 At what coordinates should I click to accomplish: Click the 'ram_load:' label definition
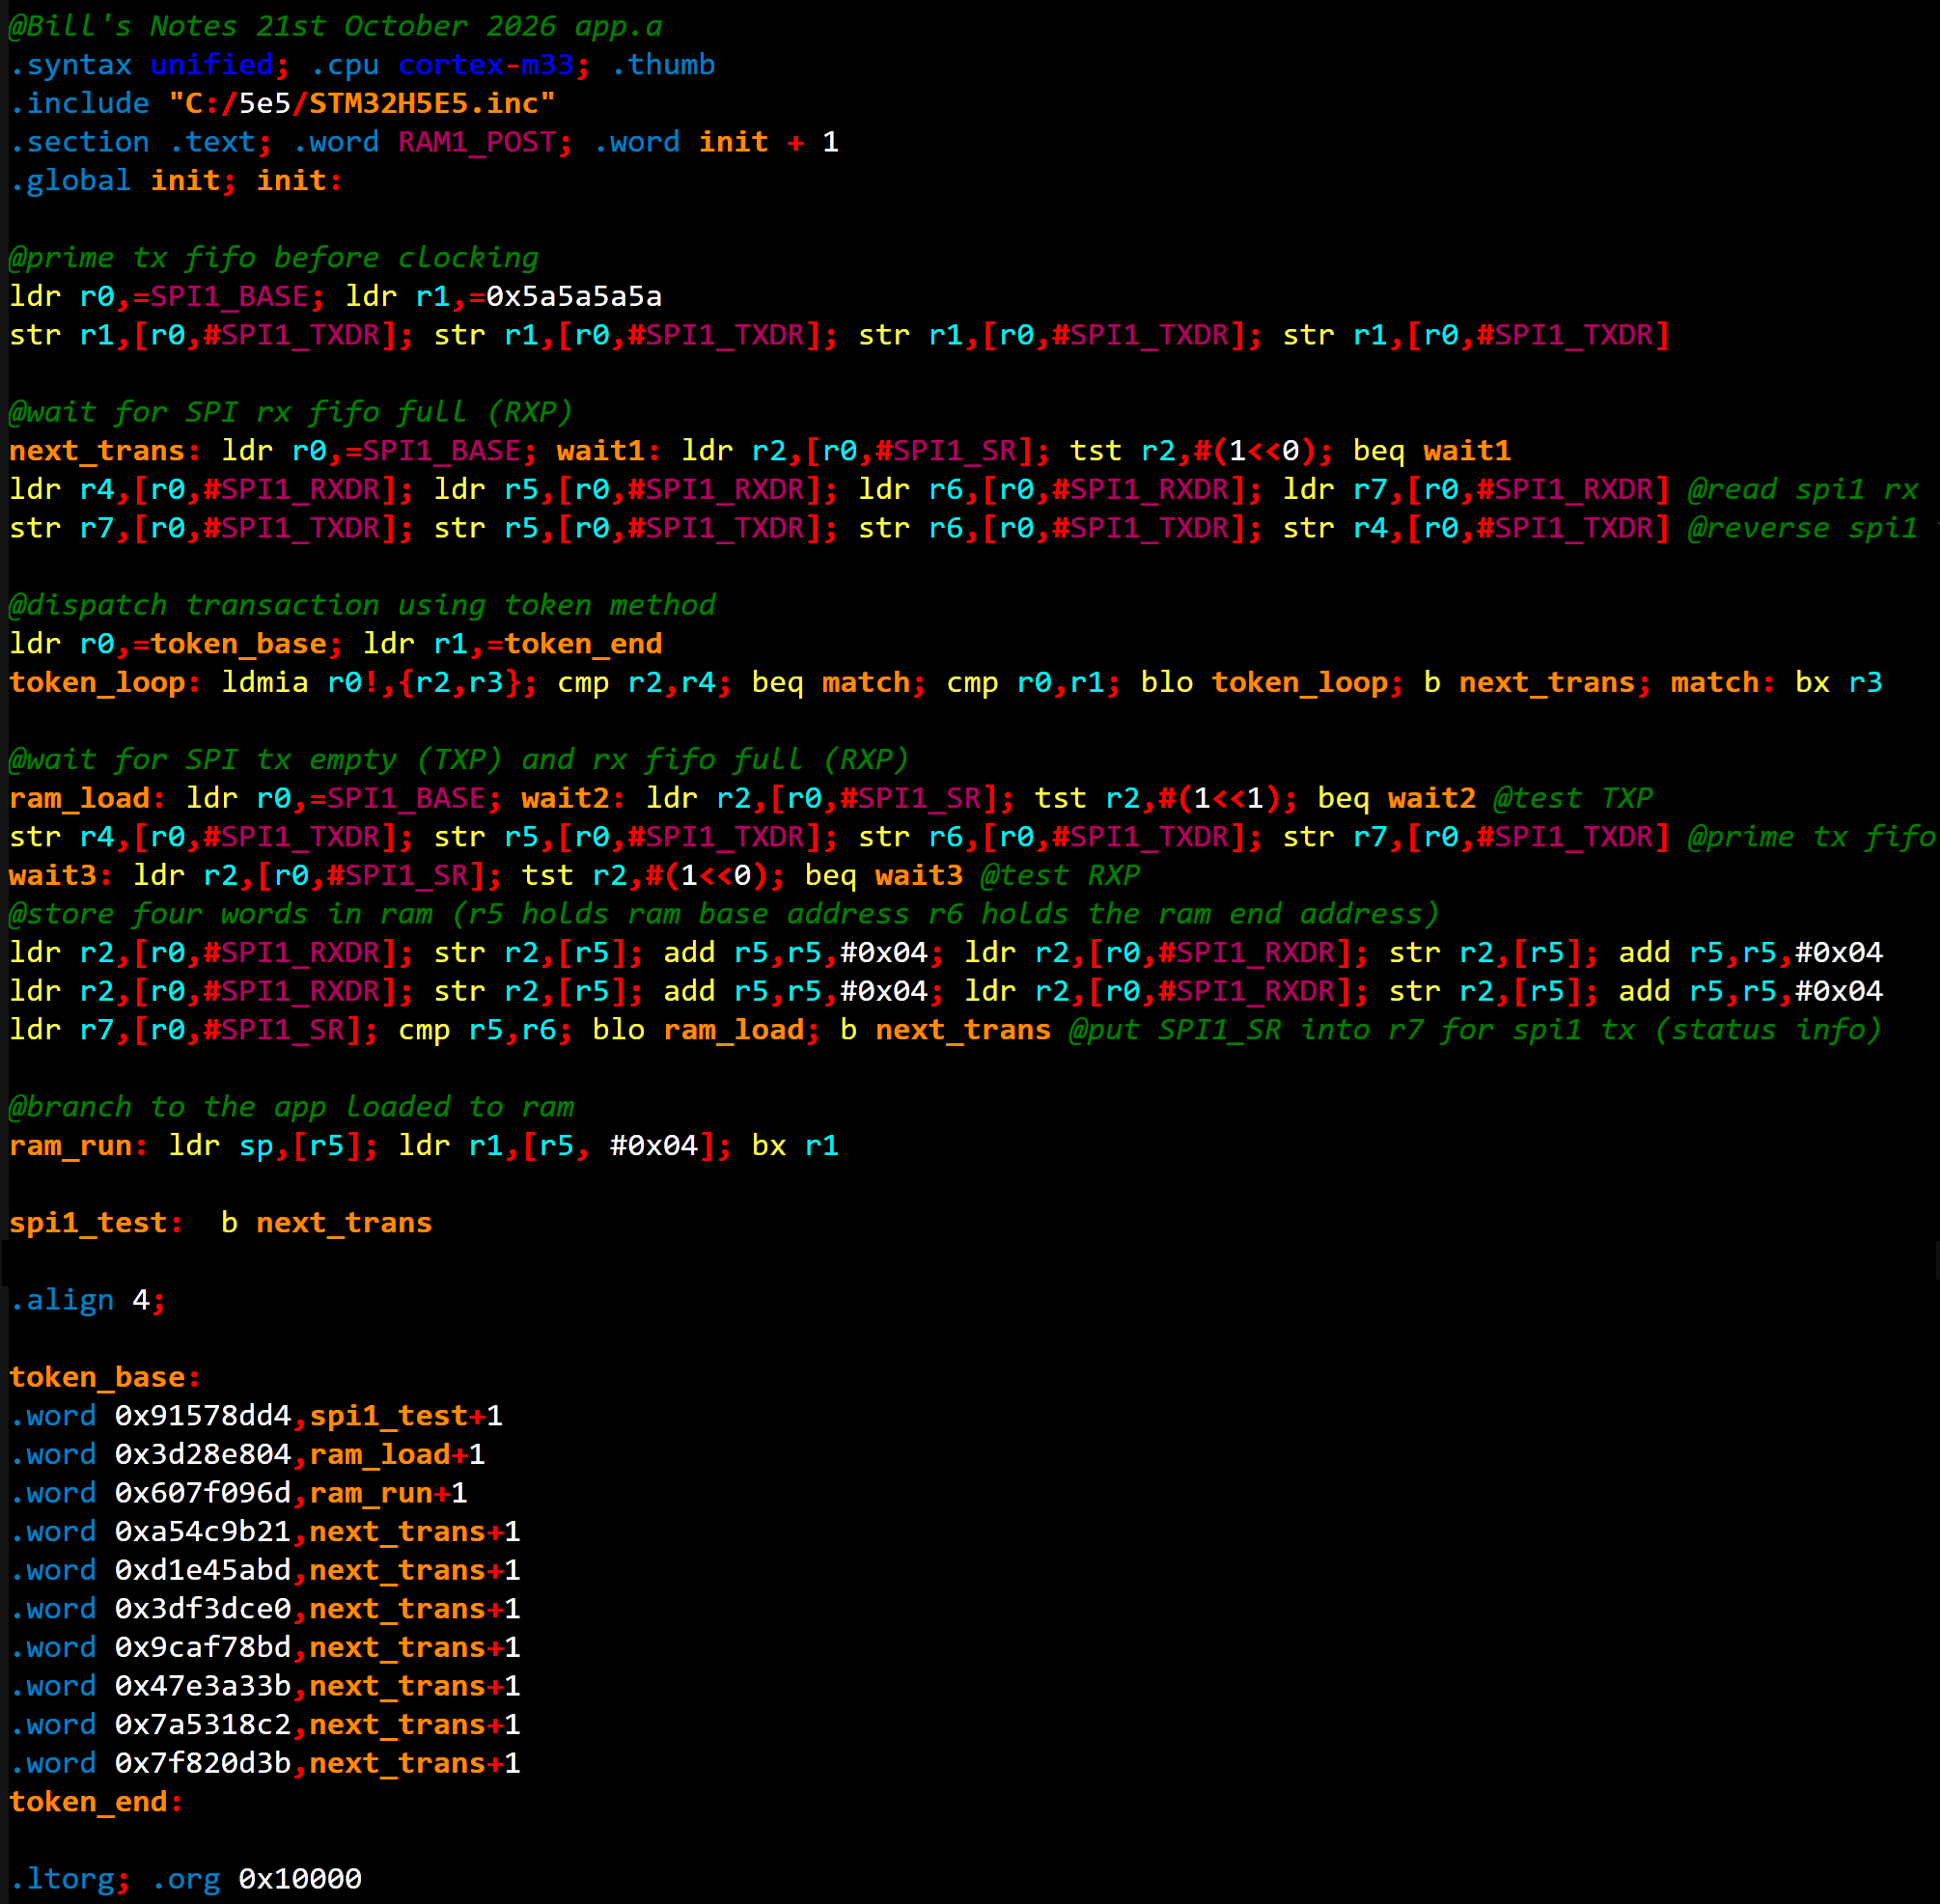87,799
